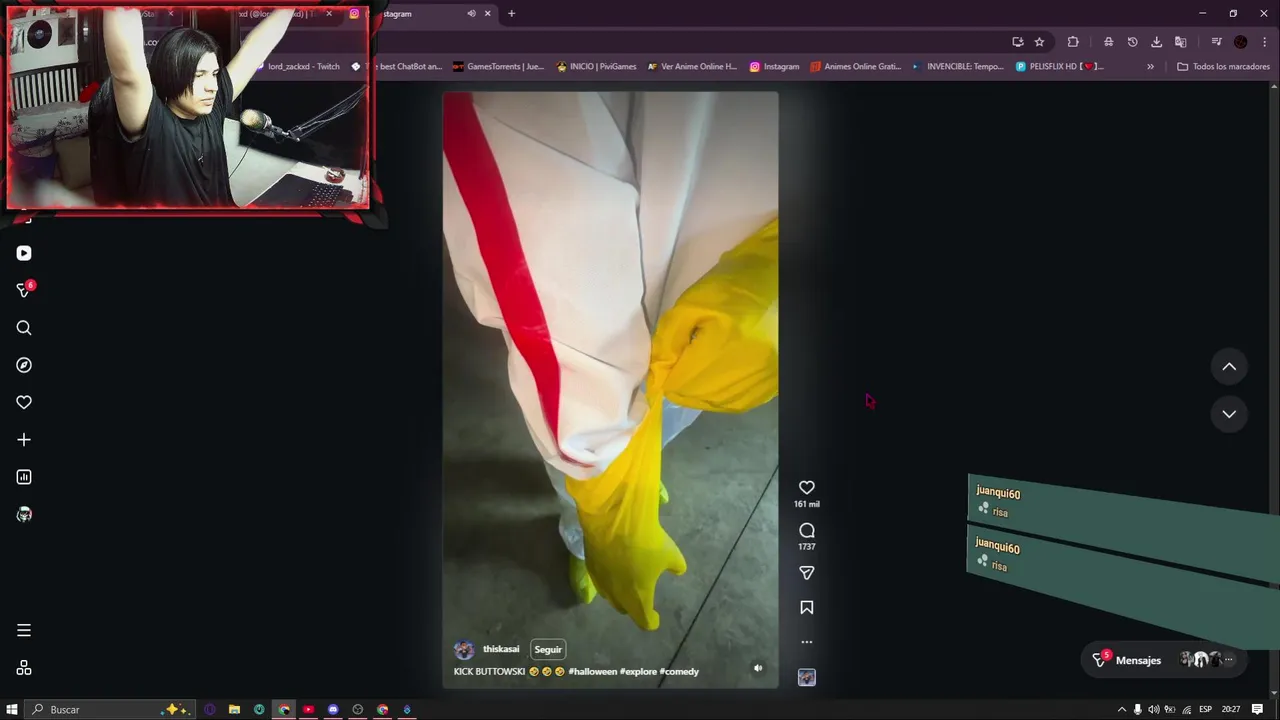Expand hidden bookmarks with double chevron
The width and height of the screenshot is (1280, 720).
click(1150, 67)
